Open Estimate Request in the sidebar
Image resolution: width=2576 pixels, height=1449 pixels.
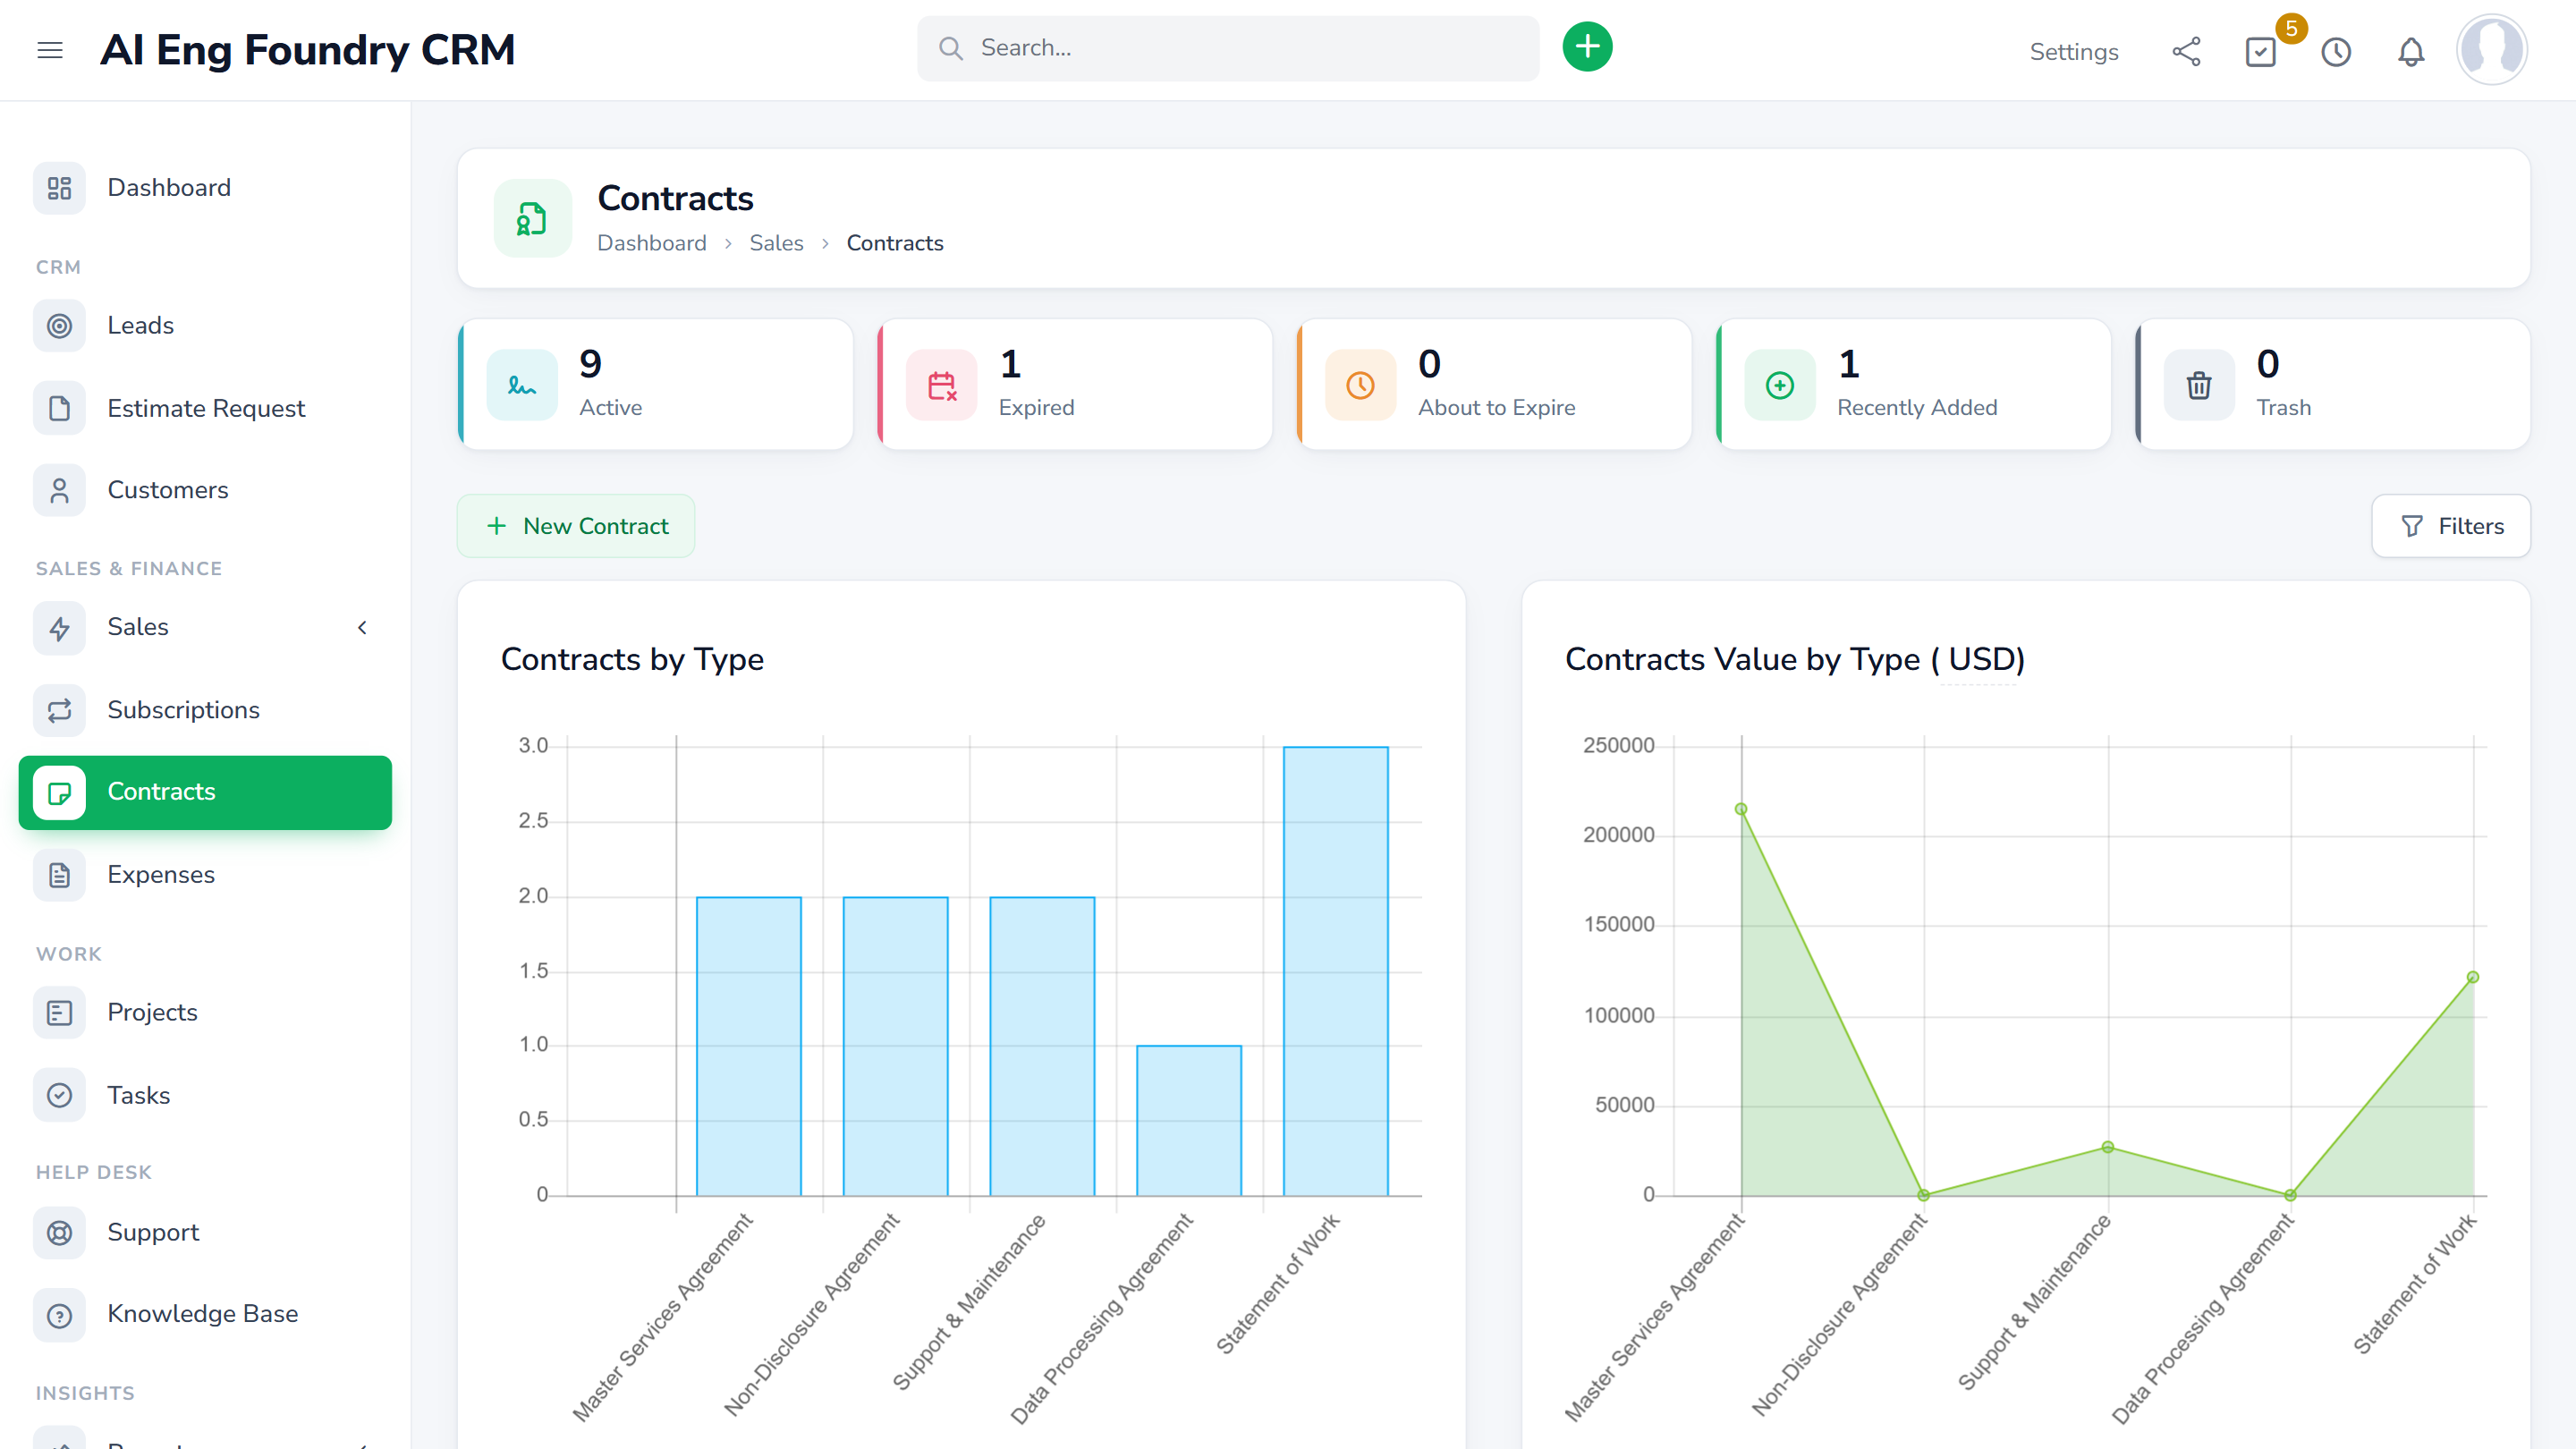[205, 409]
